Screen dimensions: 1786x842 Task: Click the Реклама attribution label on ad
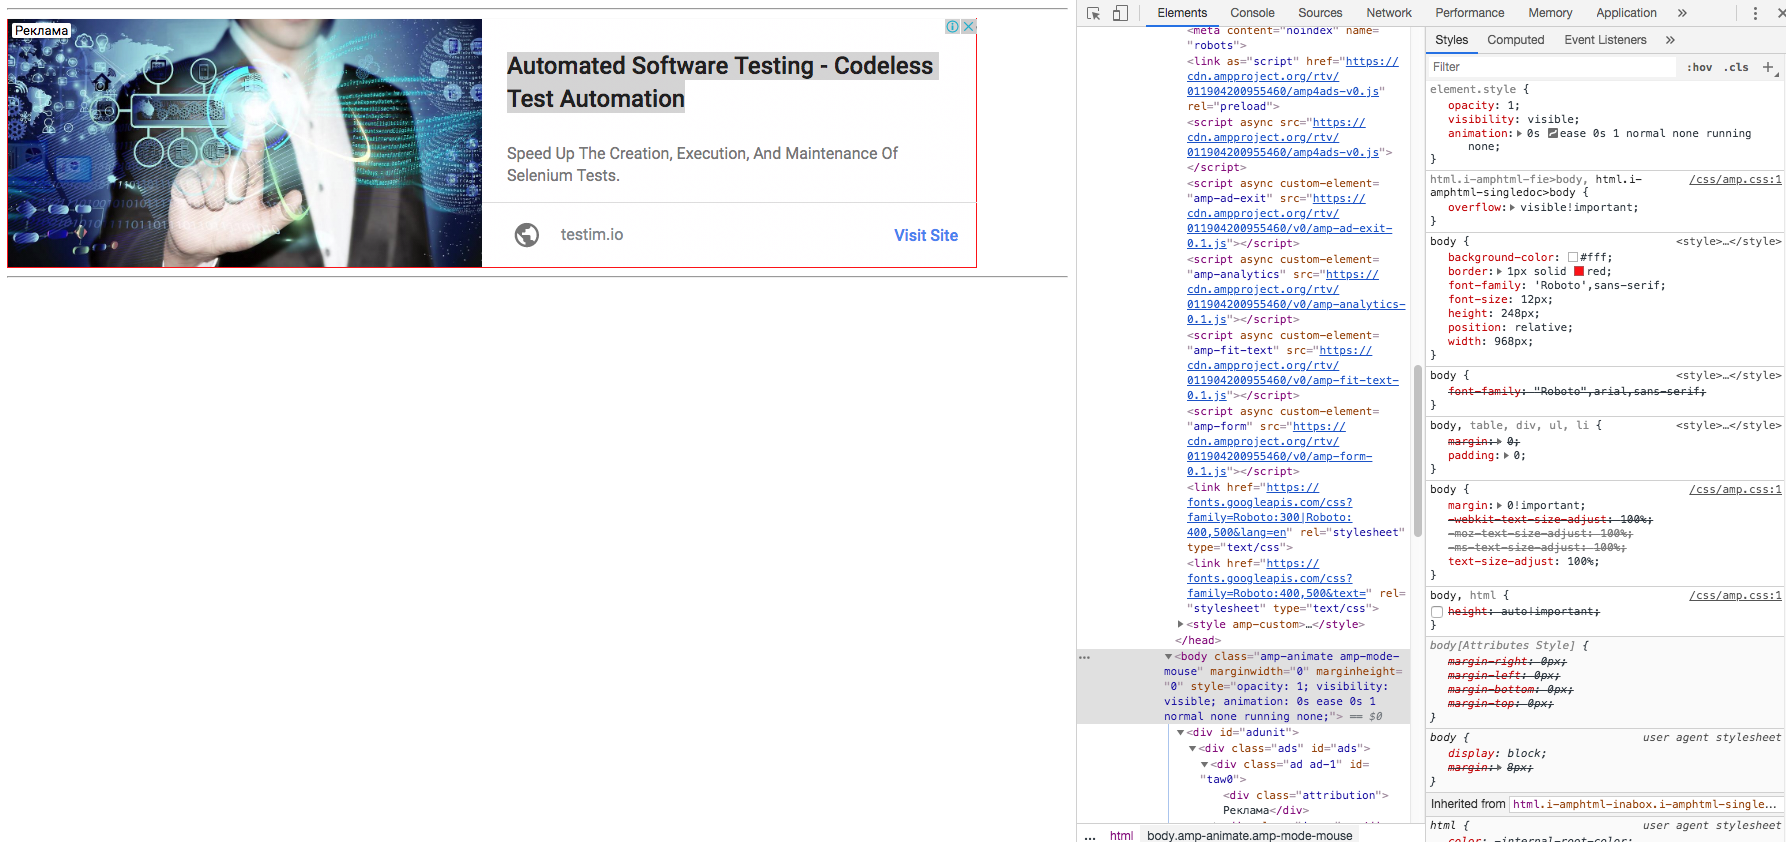point(41,31)
